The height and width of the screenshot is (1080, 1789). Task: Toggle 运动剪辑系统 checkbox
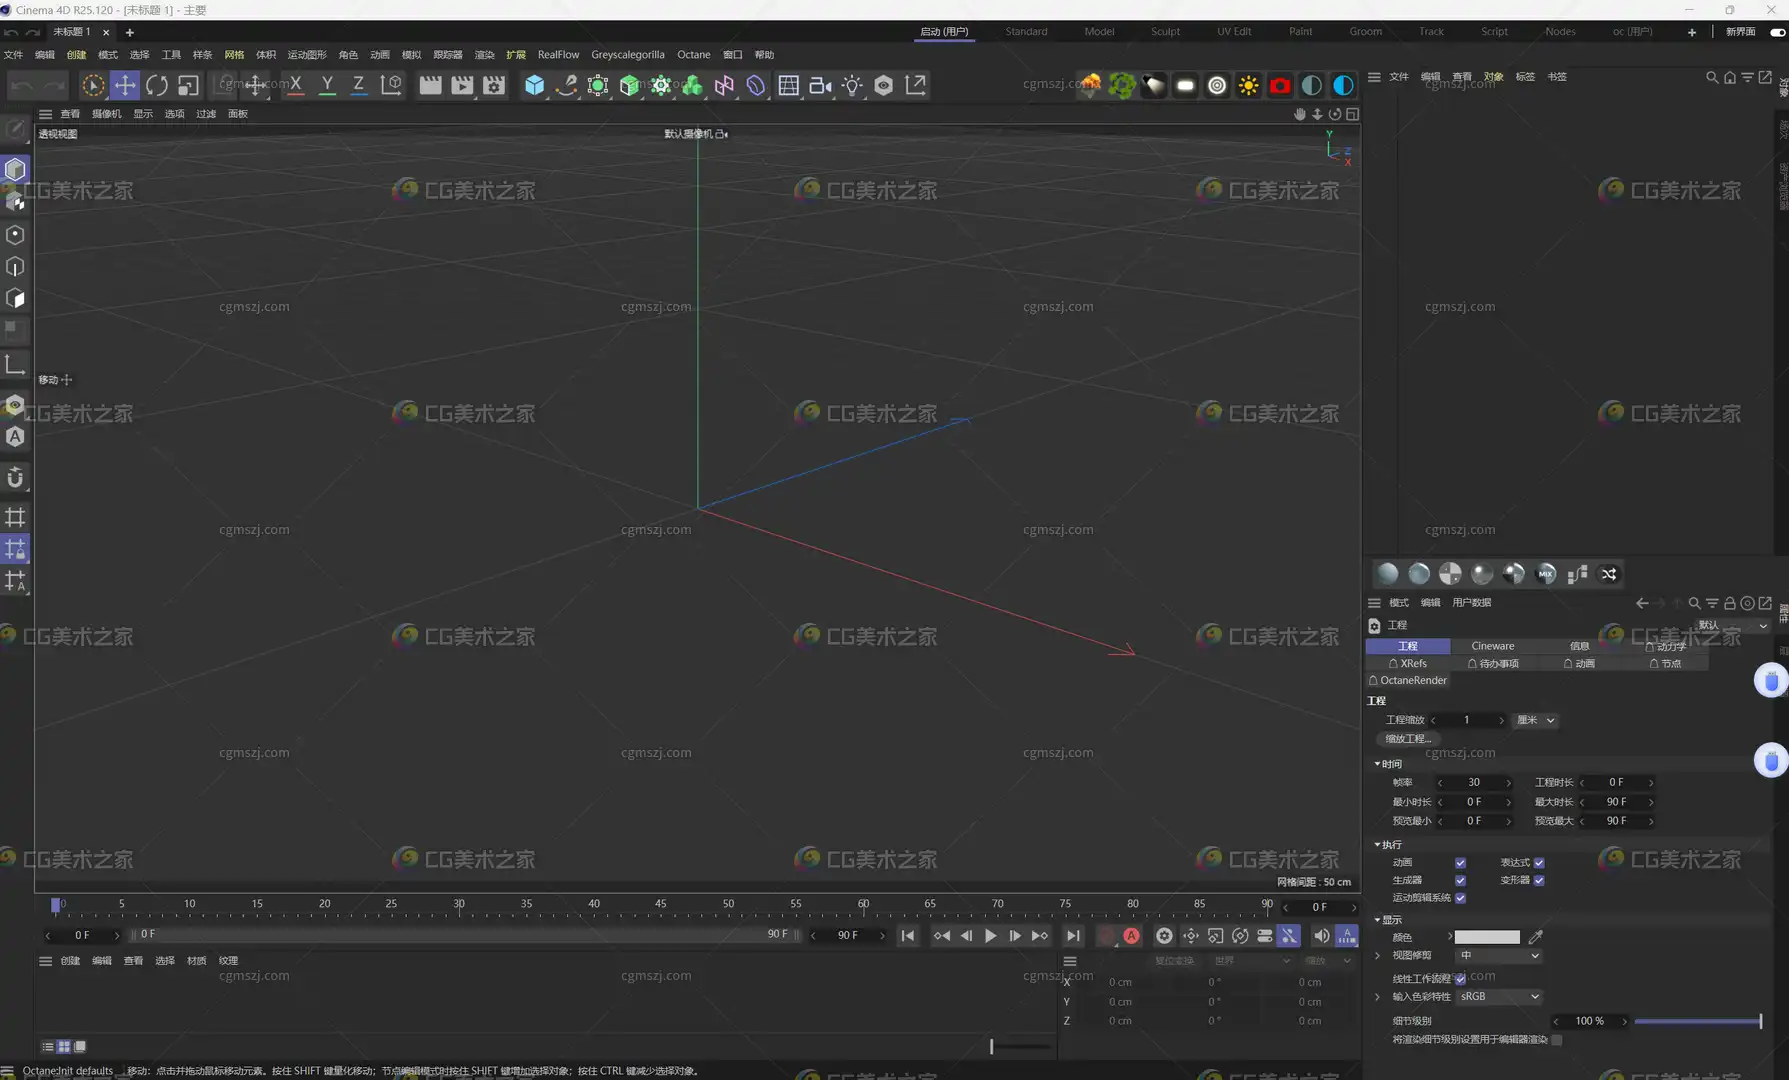tap(1460, 898)
